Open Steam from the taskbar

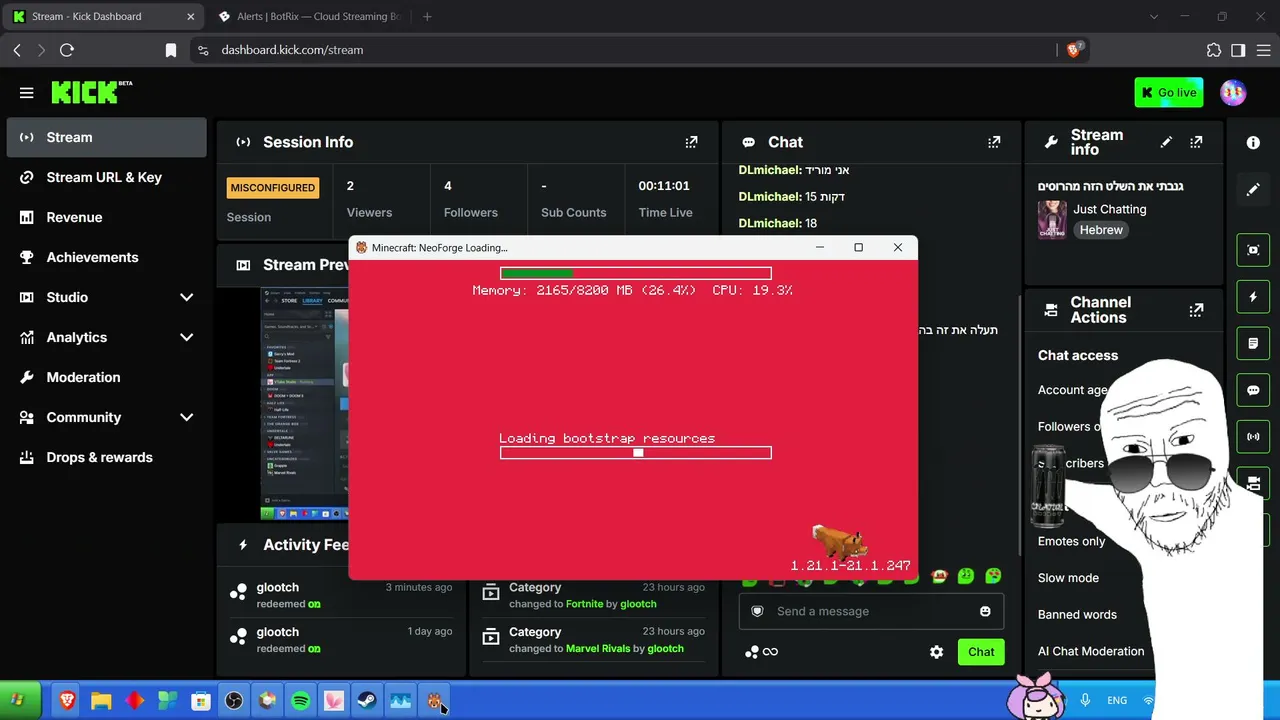pos(367,701)
